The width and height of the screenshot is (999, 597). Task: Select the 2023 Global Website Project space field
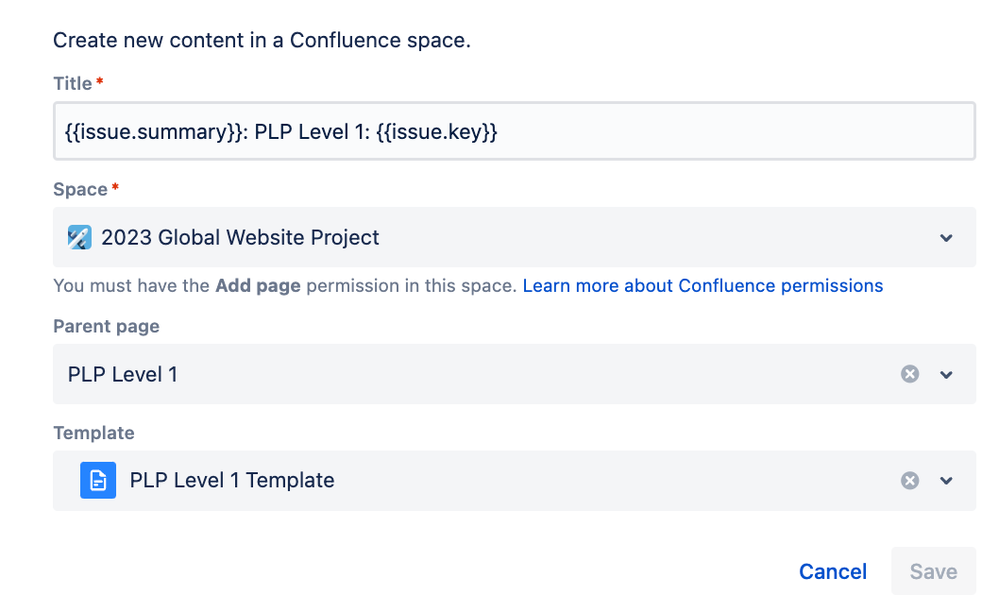[500, 238]
